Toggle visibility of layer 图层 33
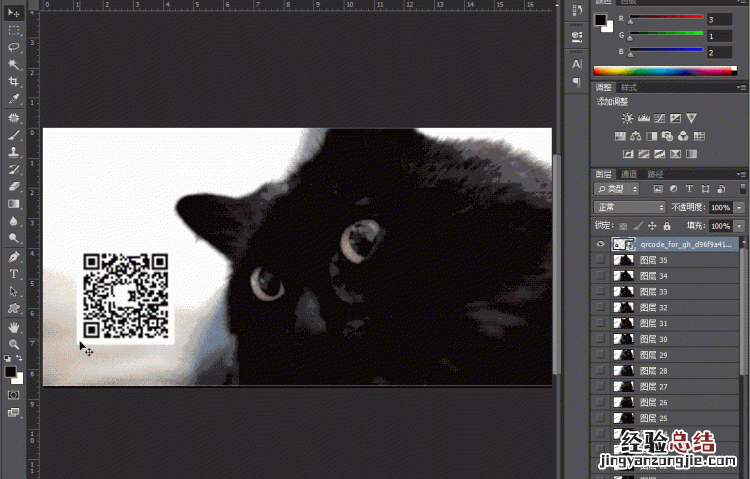Screen dimensions: 750x479 pos(600,292)
